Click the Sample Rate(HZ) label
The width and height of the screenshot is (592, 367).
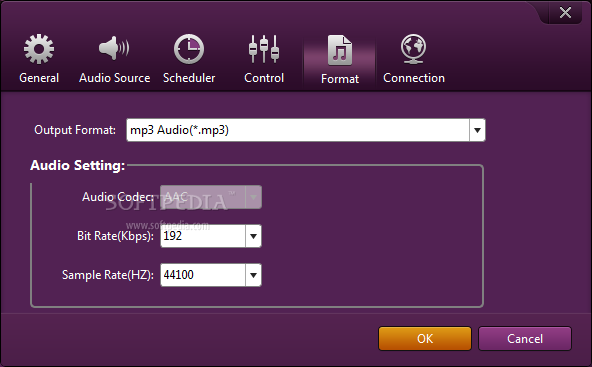108,275
